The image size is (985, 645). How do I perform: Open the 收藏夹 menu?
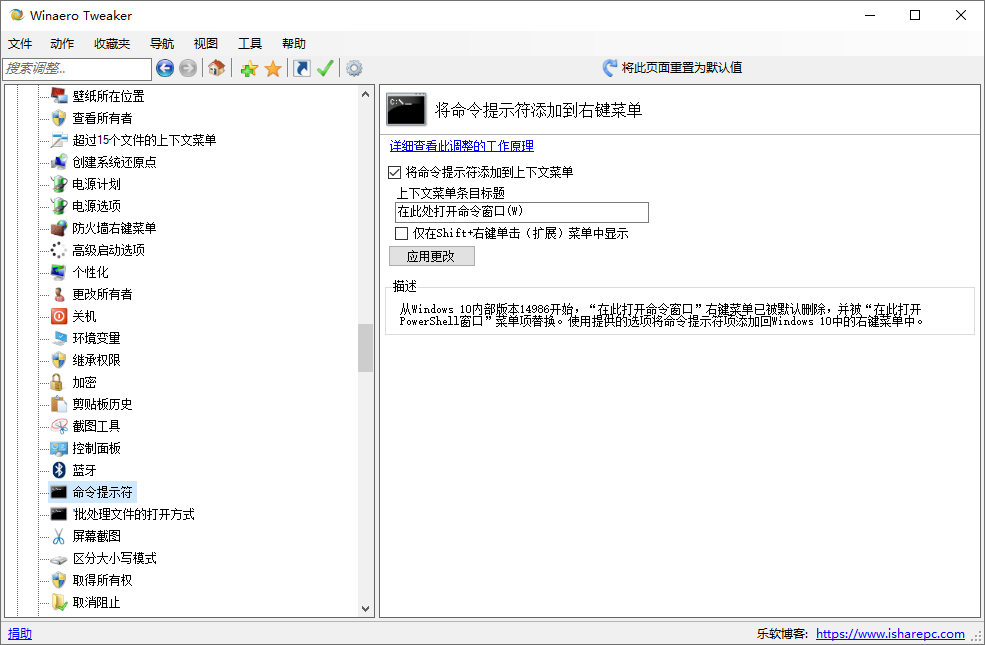[x=112, y=43]
